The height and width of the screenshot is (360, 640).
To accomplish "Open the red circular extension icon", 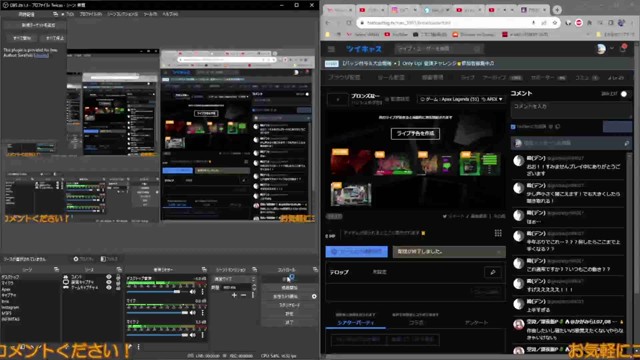I will [x=579, y=23].
